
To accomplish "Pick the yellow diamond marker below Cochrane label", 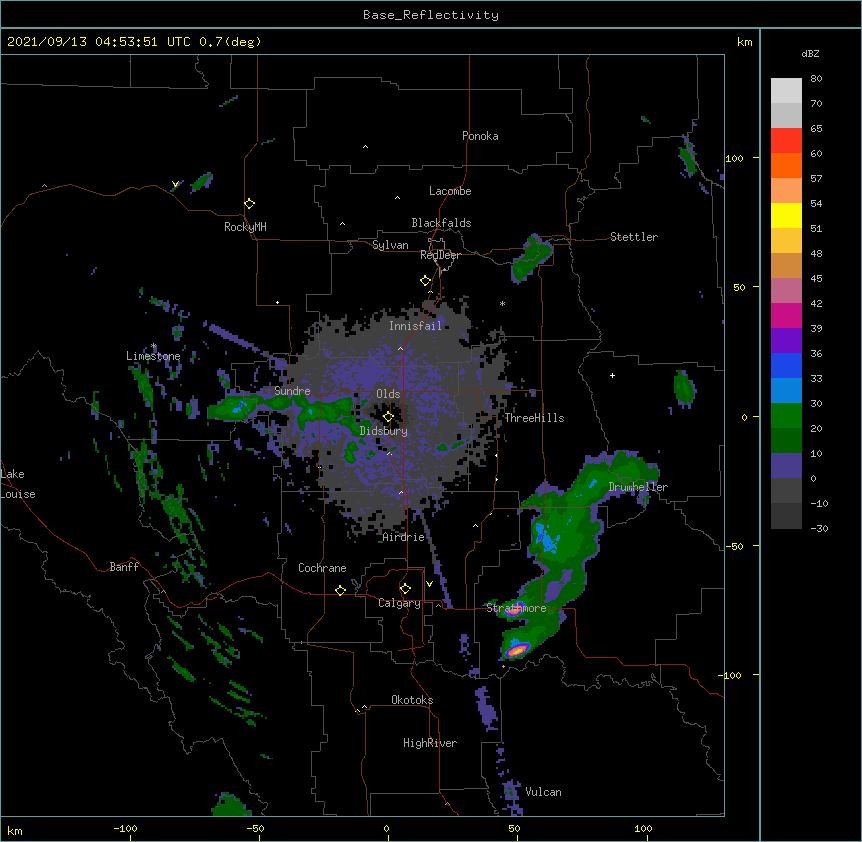I will 340,590.
